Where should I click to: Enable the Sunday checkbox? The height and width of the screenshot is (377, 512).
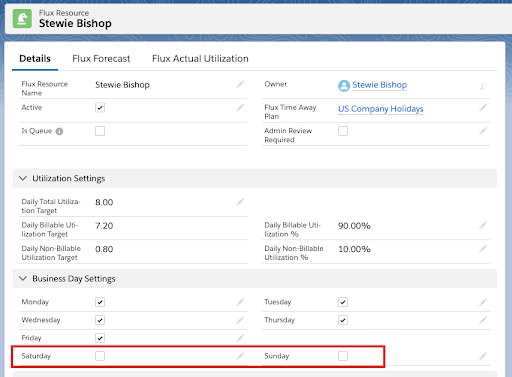pos(343,356)
